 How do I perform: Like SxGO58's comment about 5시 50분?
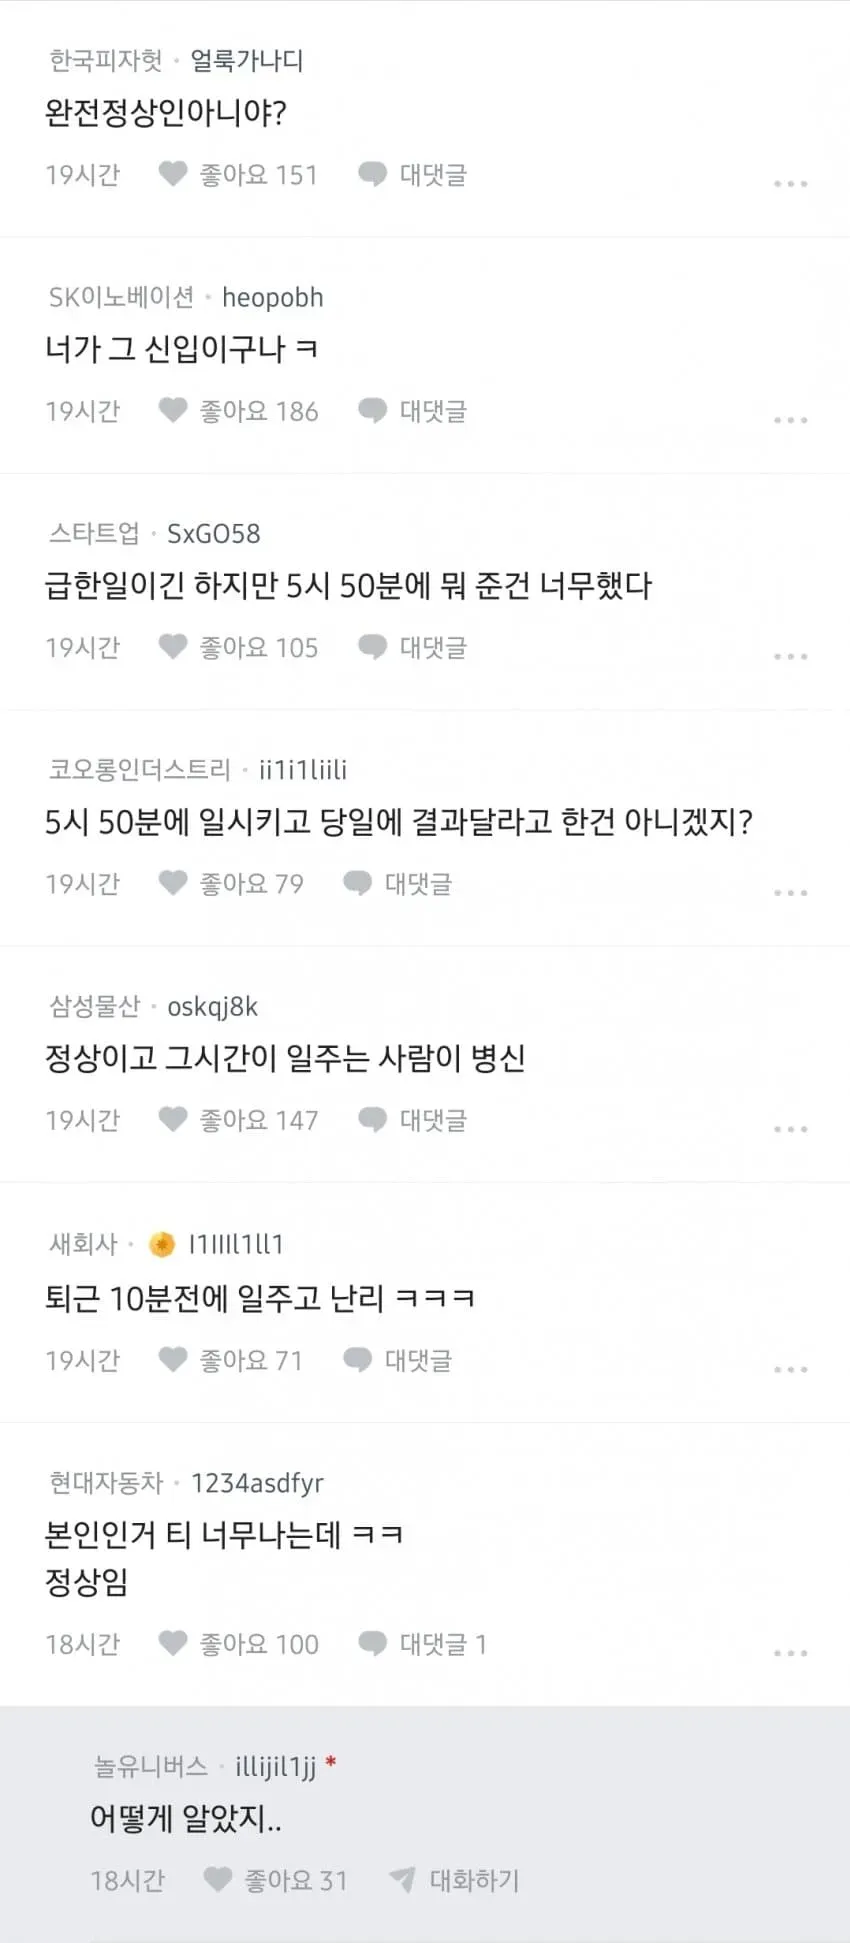point(173,647)
